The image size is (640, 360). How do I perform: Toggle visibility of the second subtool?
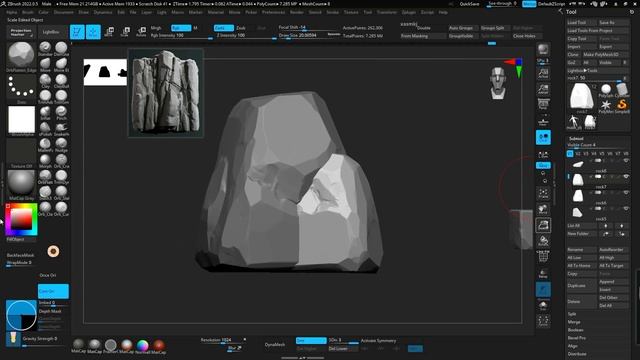(x=626, y=176)
